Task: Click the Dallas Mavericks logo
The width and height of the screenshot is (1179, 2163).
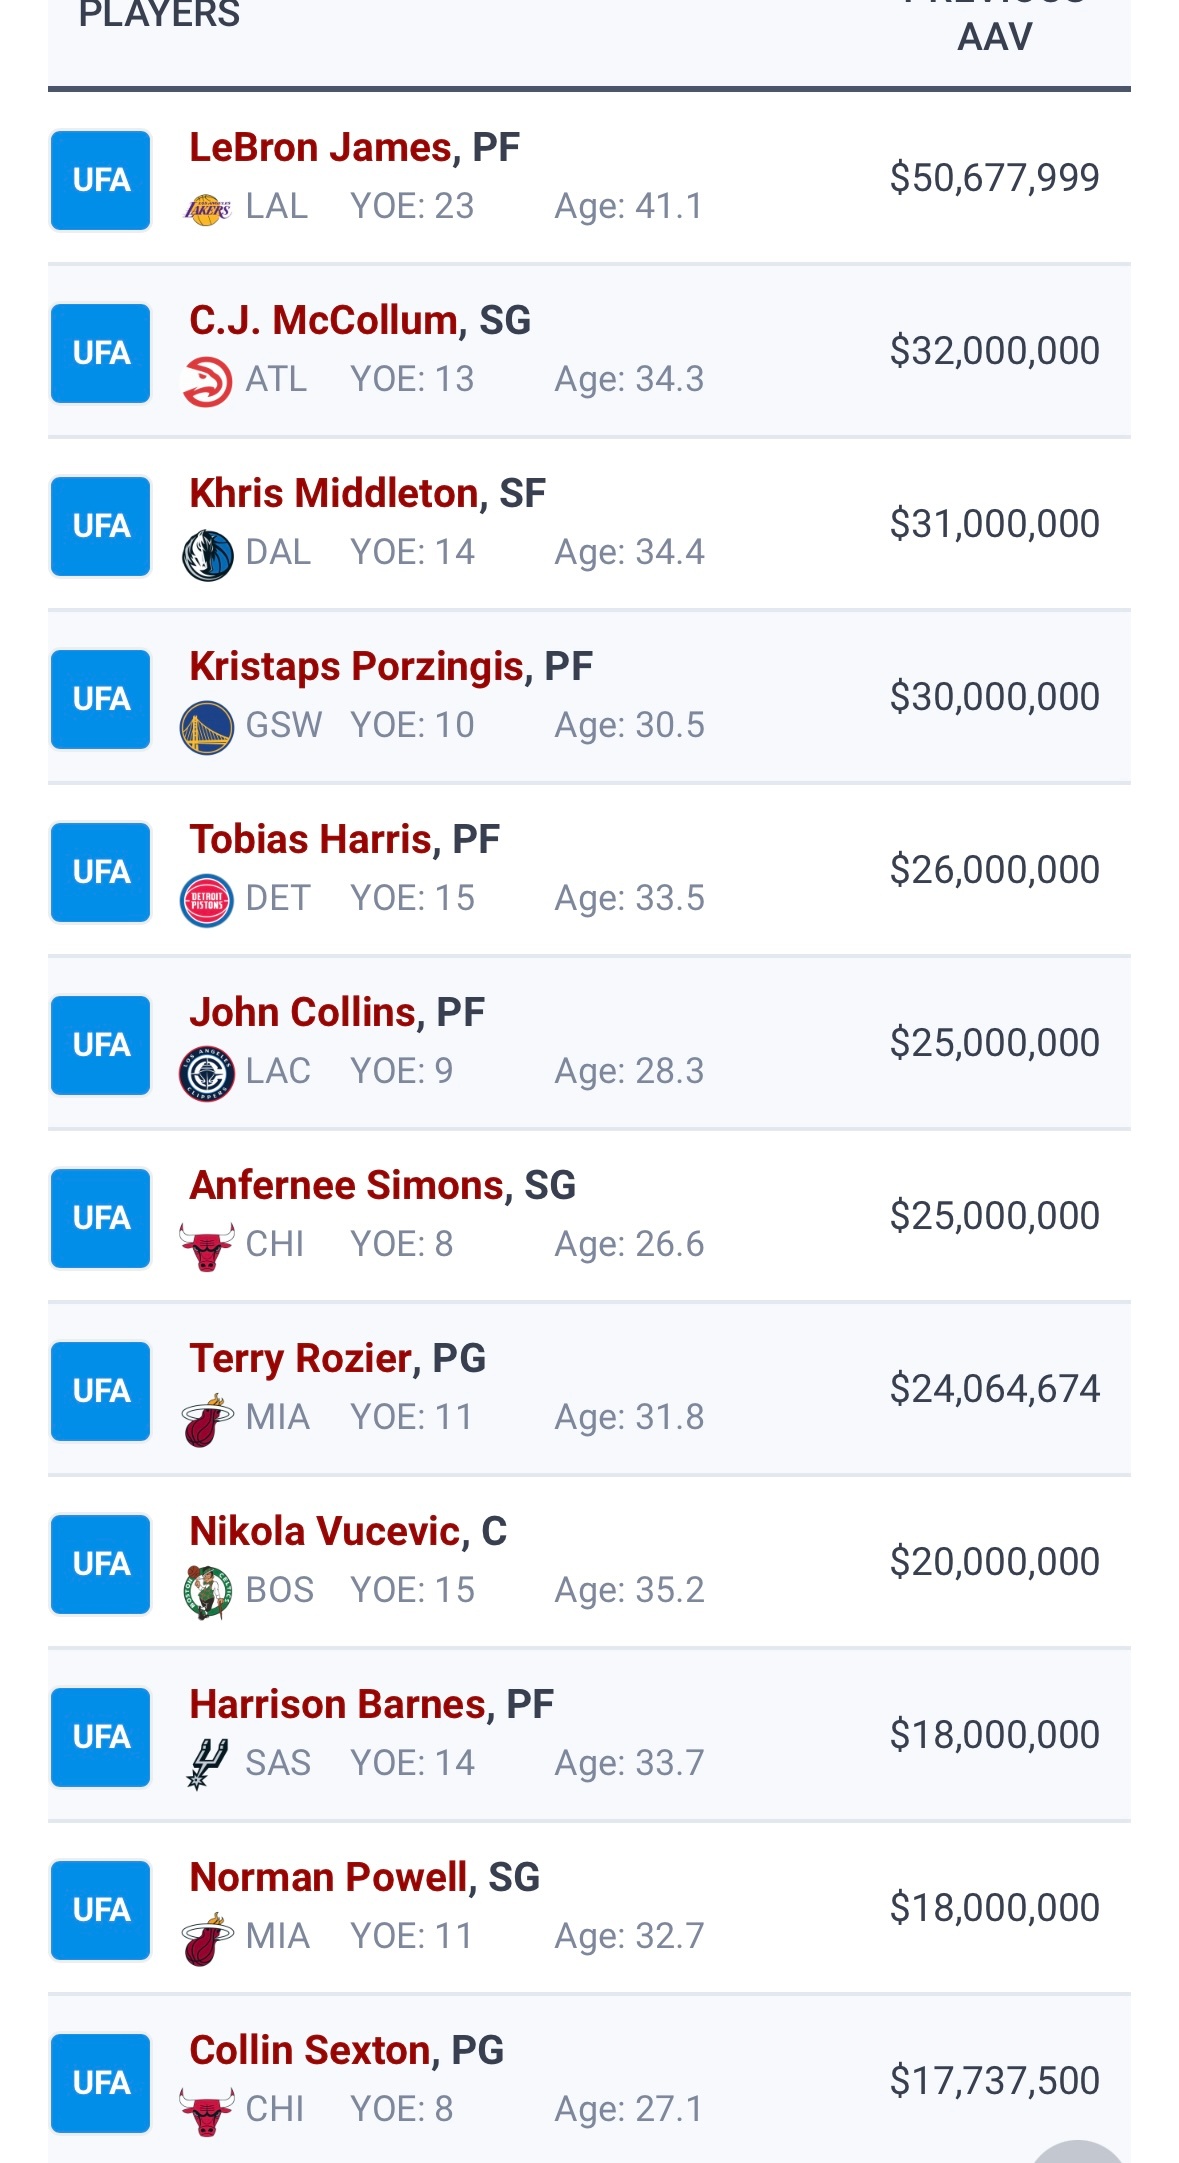Action: click(207, 555)
